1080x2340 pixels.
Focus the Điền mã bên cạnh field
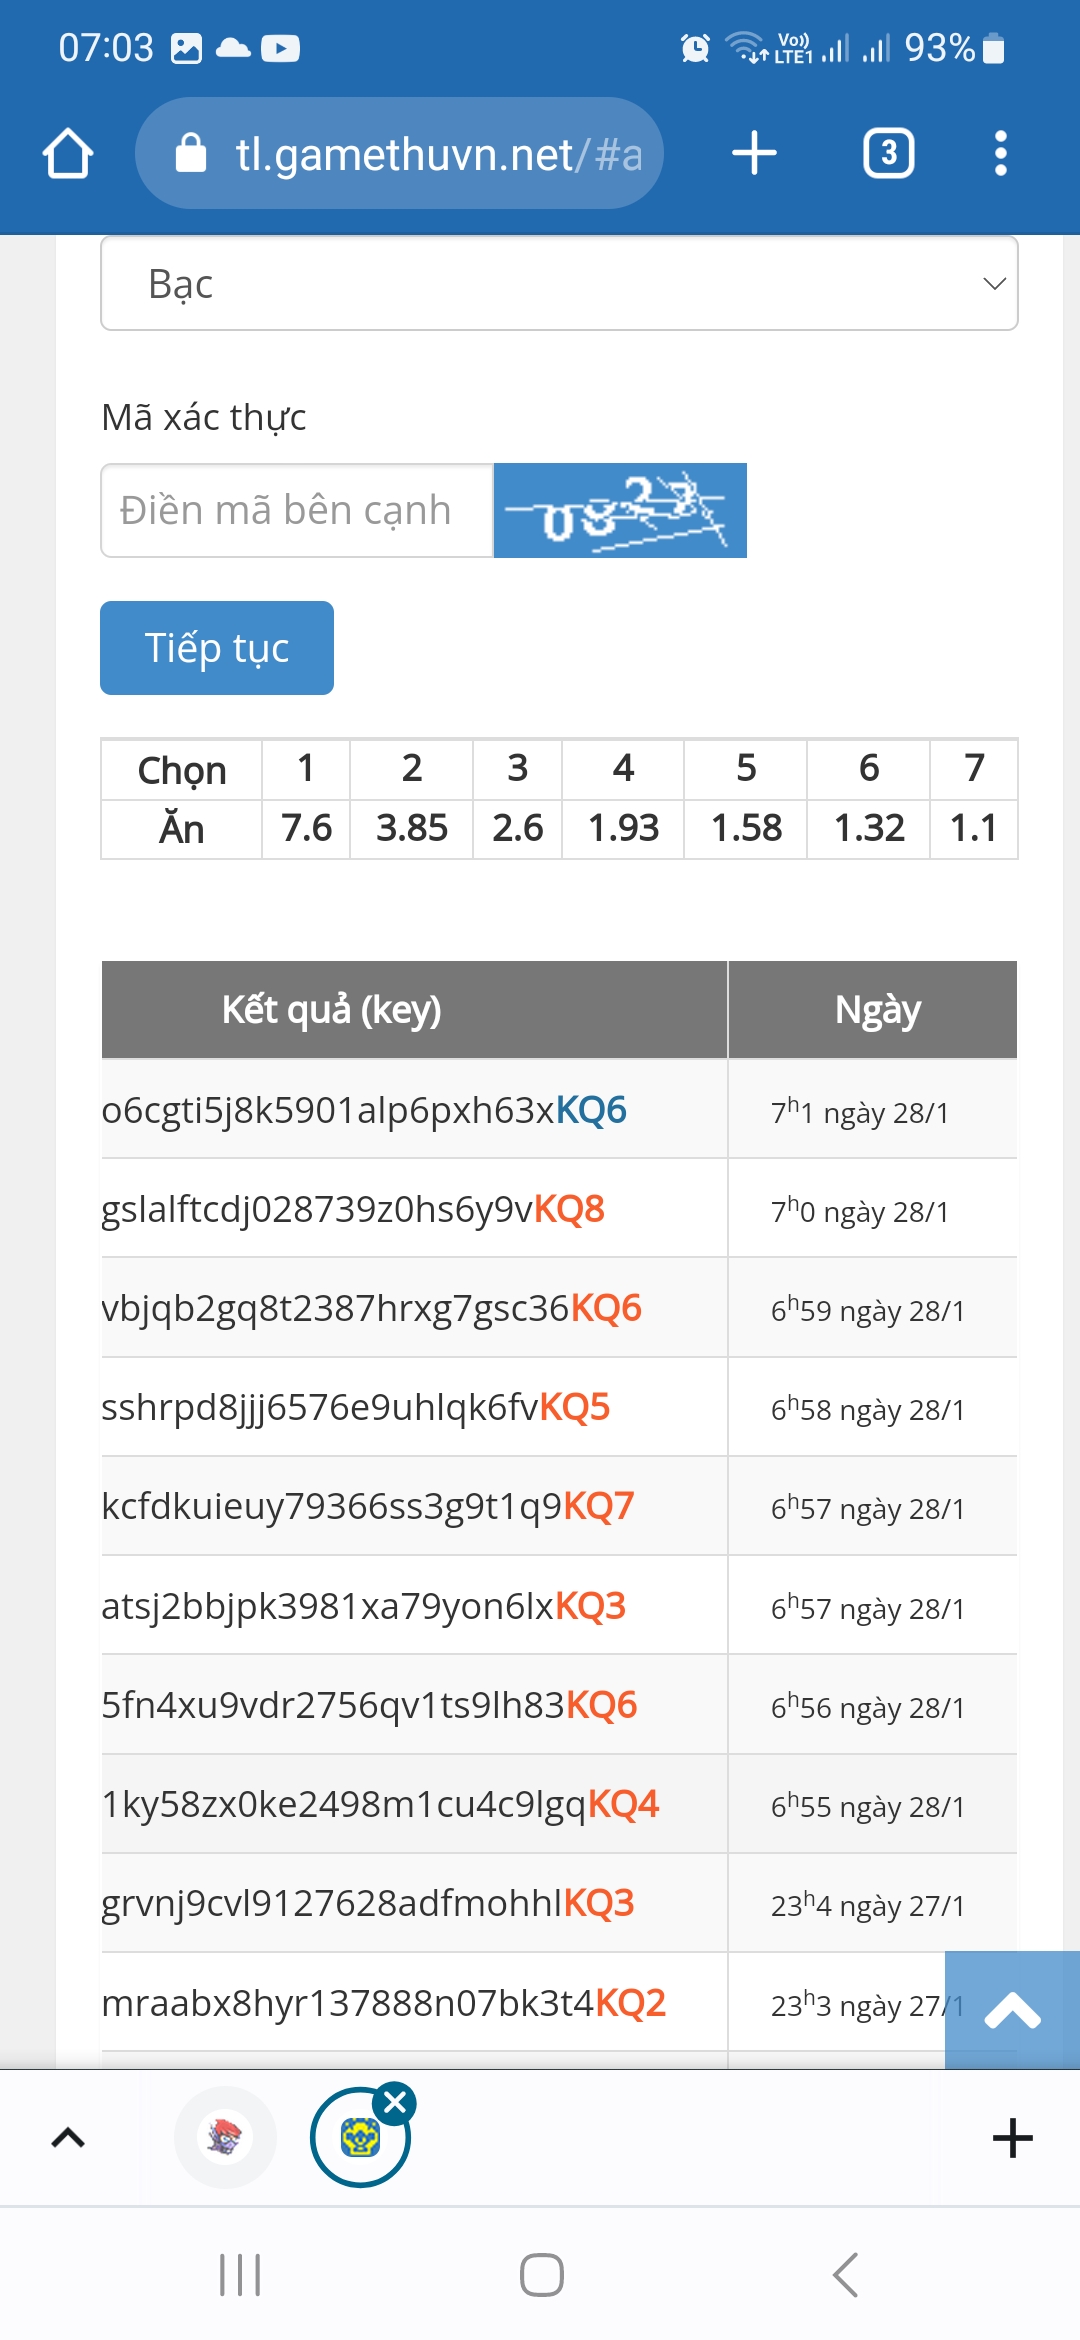(x=297, y=510)
